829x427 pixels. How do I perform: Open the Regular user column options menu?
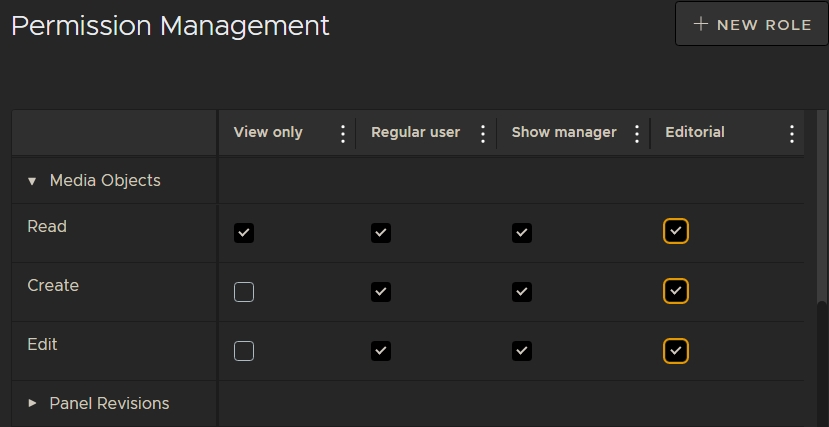tap(483, 134)
